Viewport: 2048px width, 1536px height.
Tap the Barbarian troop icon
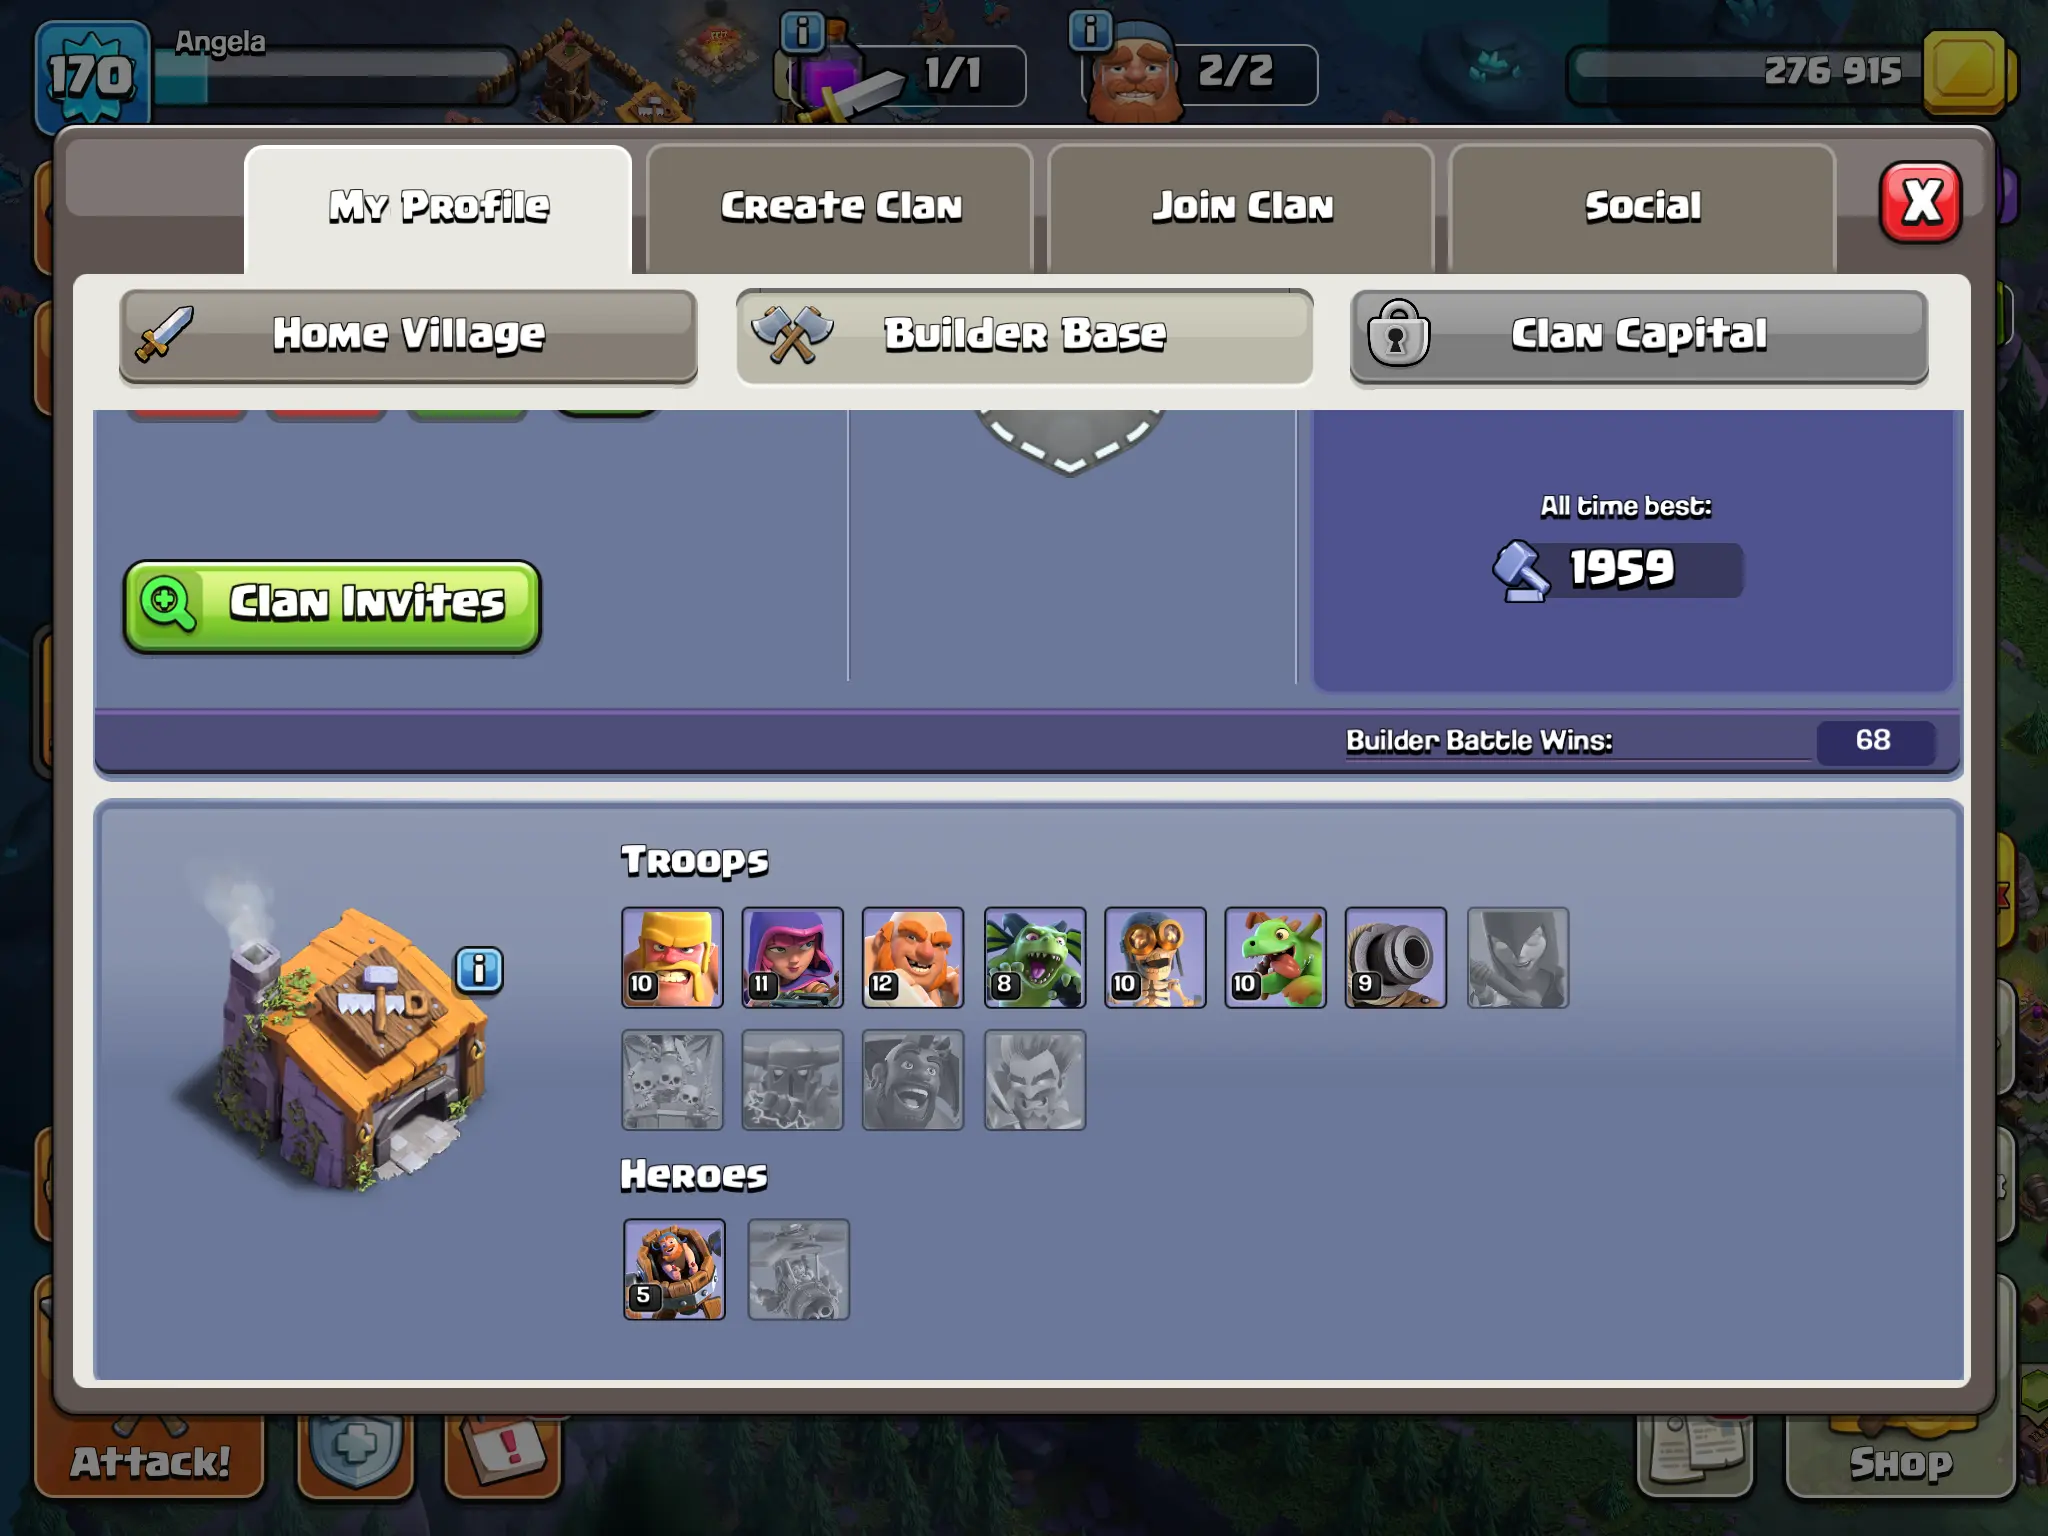[x=672, y=957]
